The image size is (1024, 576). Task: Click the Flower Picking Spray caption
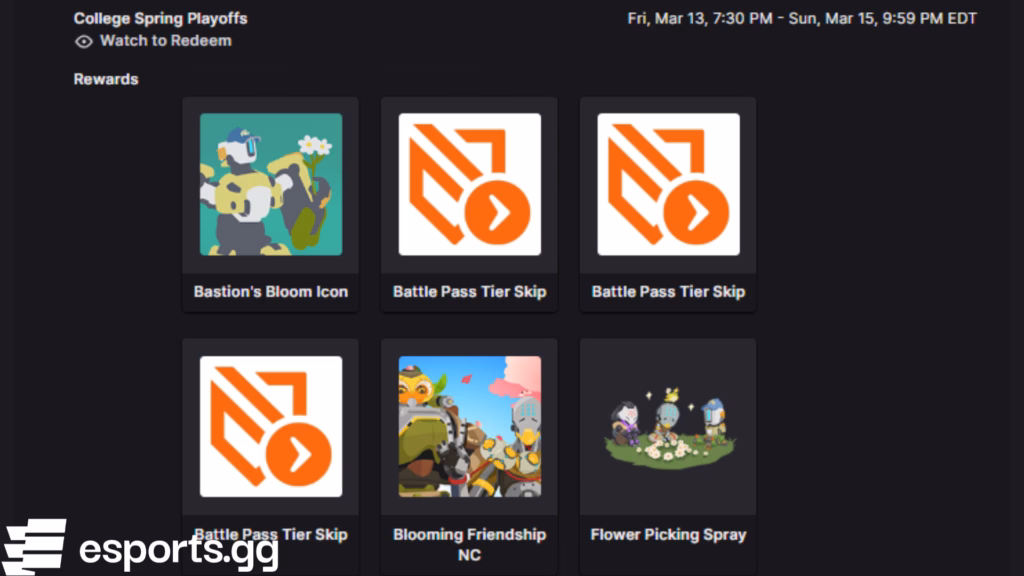coord(668,534)
